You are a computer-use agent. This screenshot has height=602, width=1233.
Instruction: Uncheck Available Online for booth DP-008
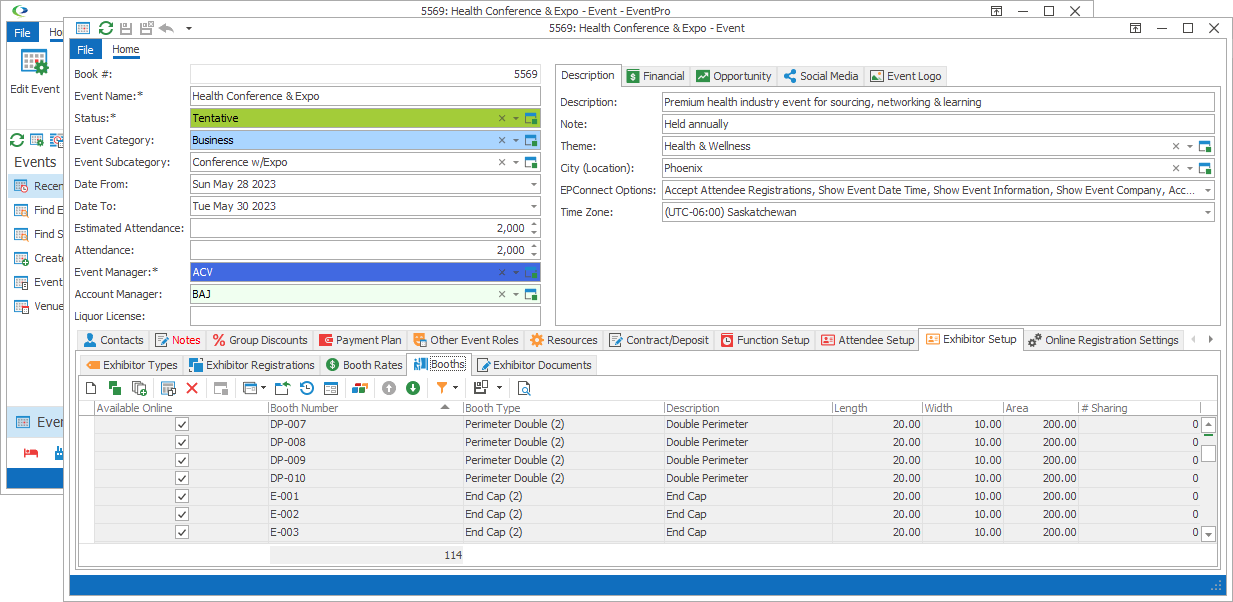click(182, 442)
